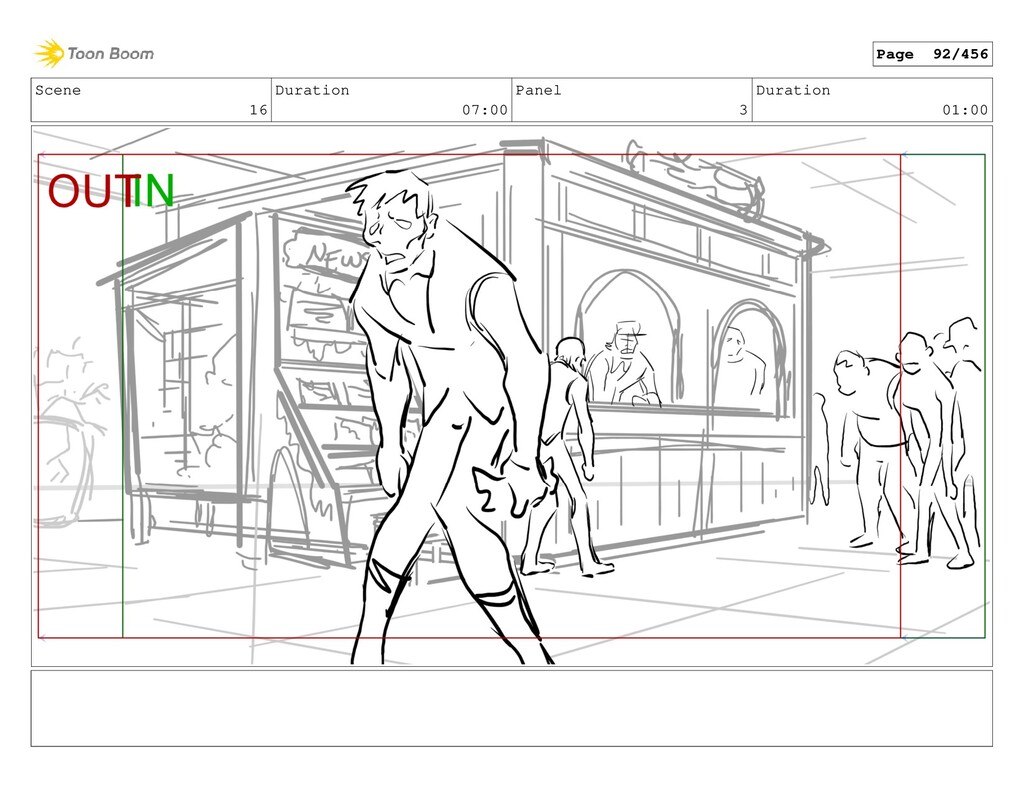This screenshot has width=1024, height=793.
Task: Click the green IN camera label
Action: (154, 191)
